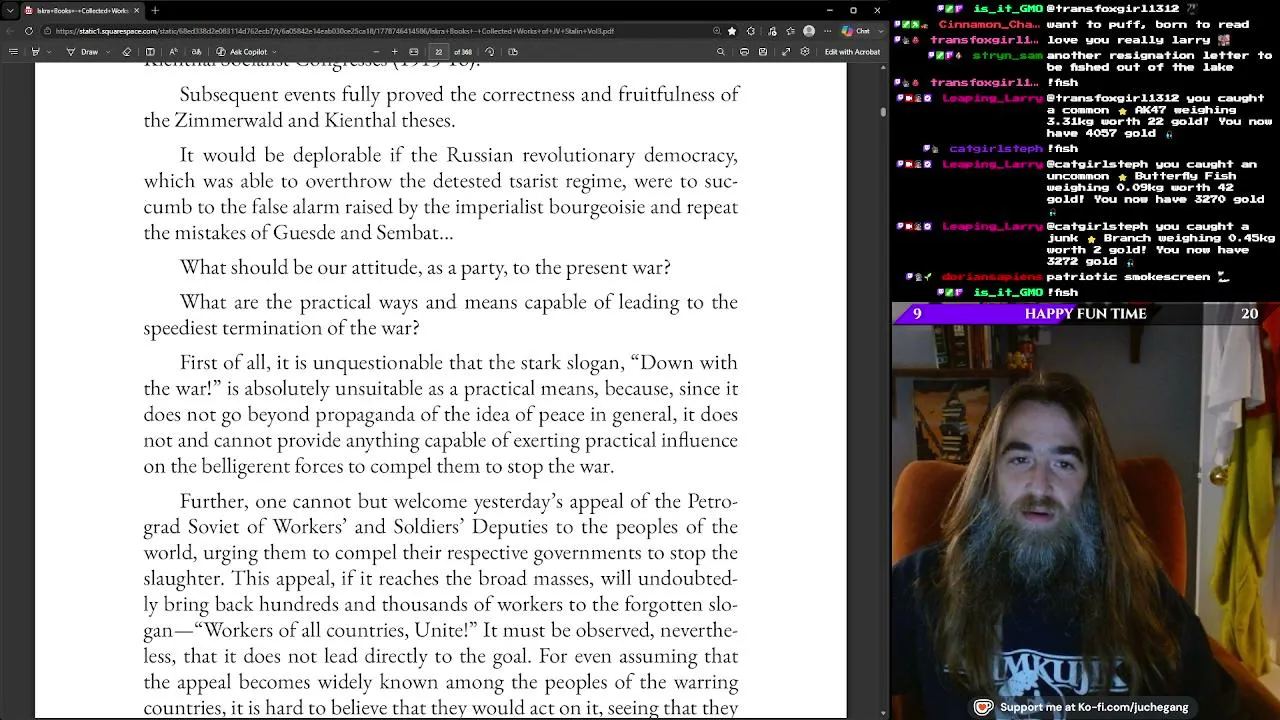Click 'Zimmerwald and Kienthal theses' text
Viewport: 1280px width, 720px height.
(315, 120)
